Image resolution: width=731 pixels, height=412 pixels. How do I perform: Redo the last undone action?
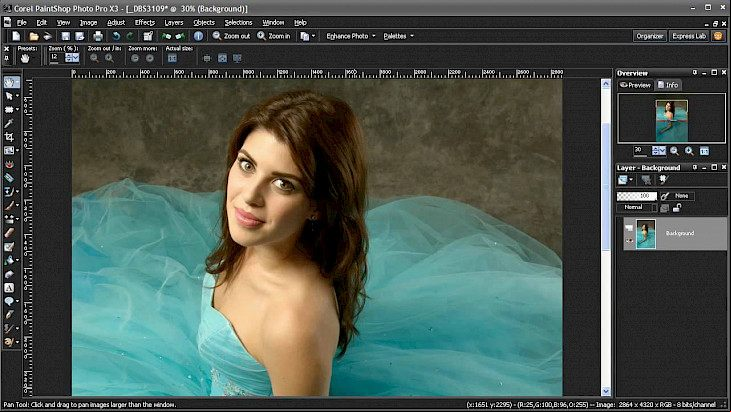[130, 36]
